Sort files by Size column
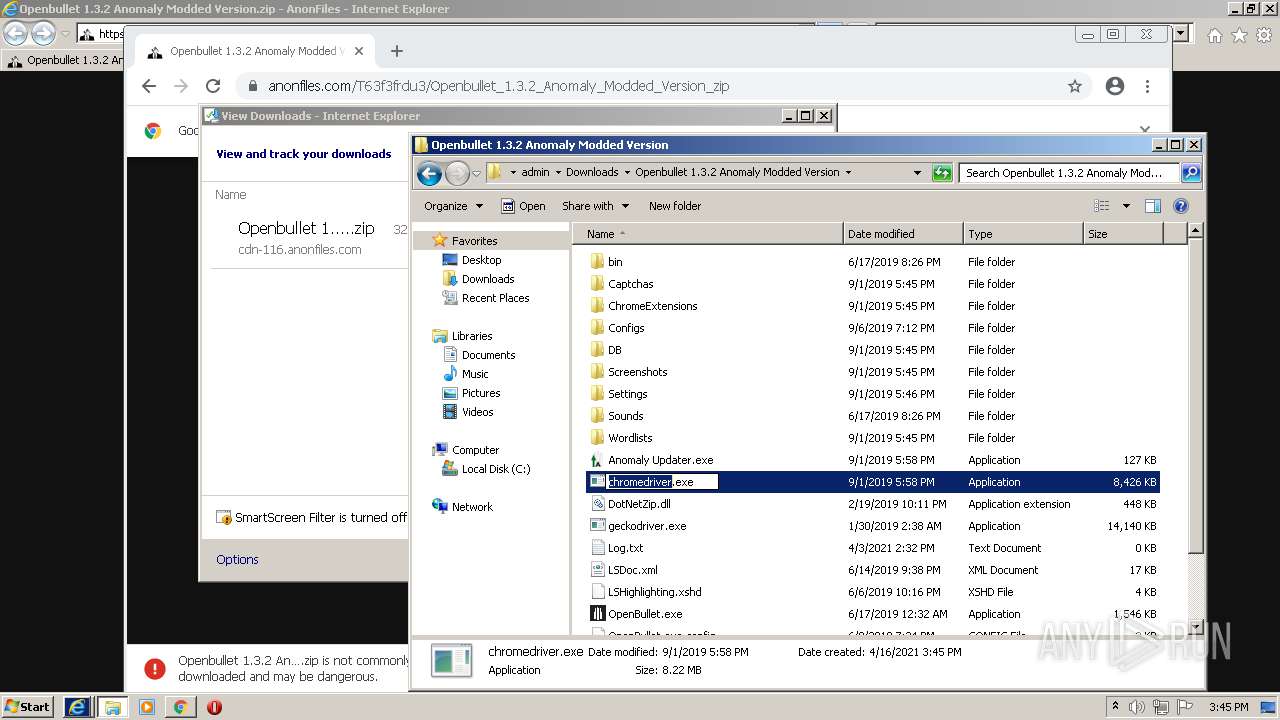The image size is (1280, 720). coord(1123,234)
